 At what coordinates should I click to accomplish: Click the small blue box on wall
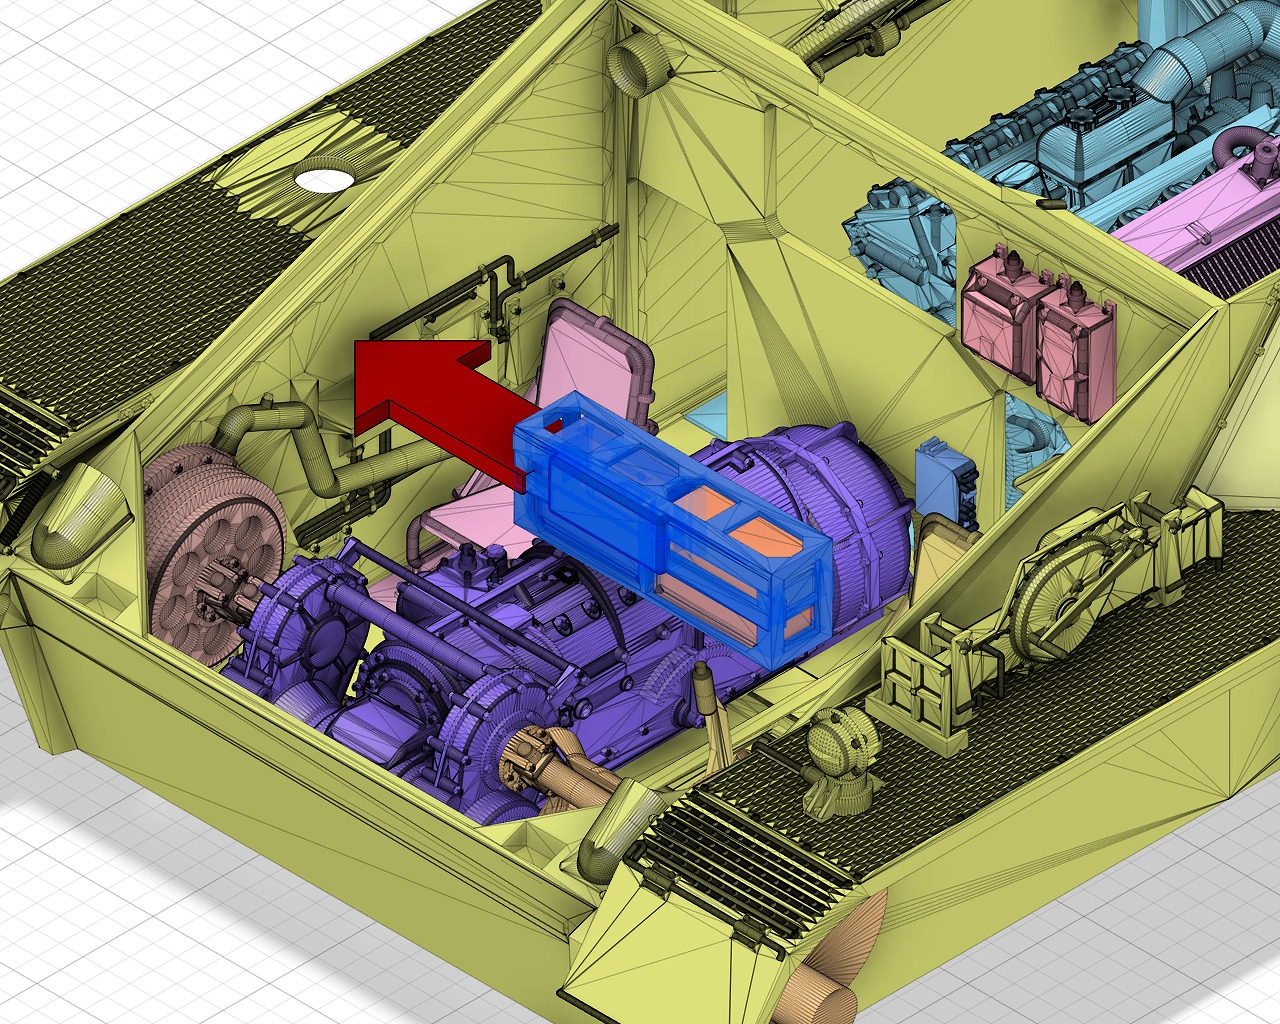coord(943,477)
